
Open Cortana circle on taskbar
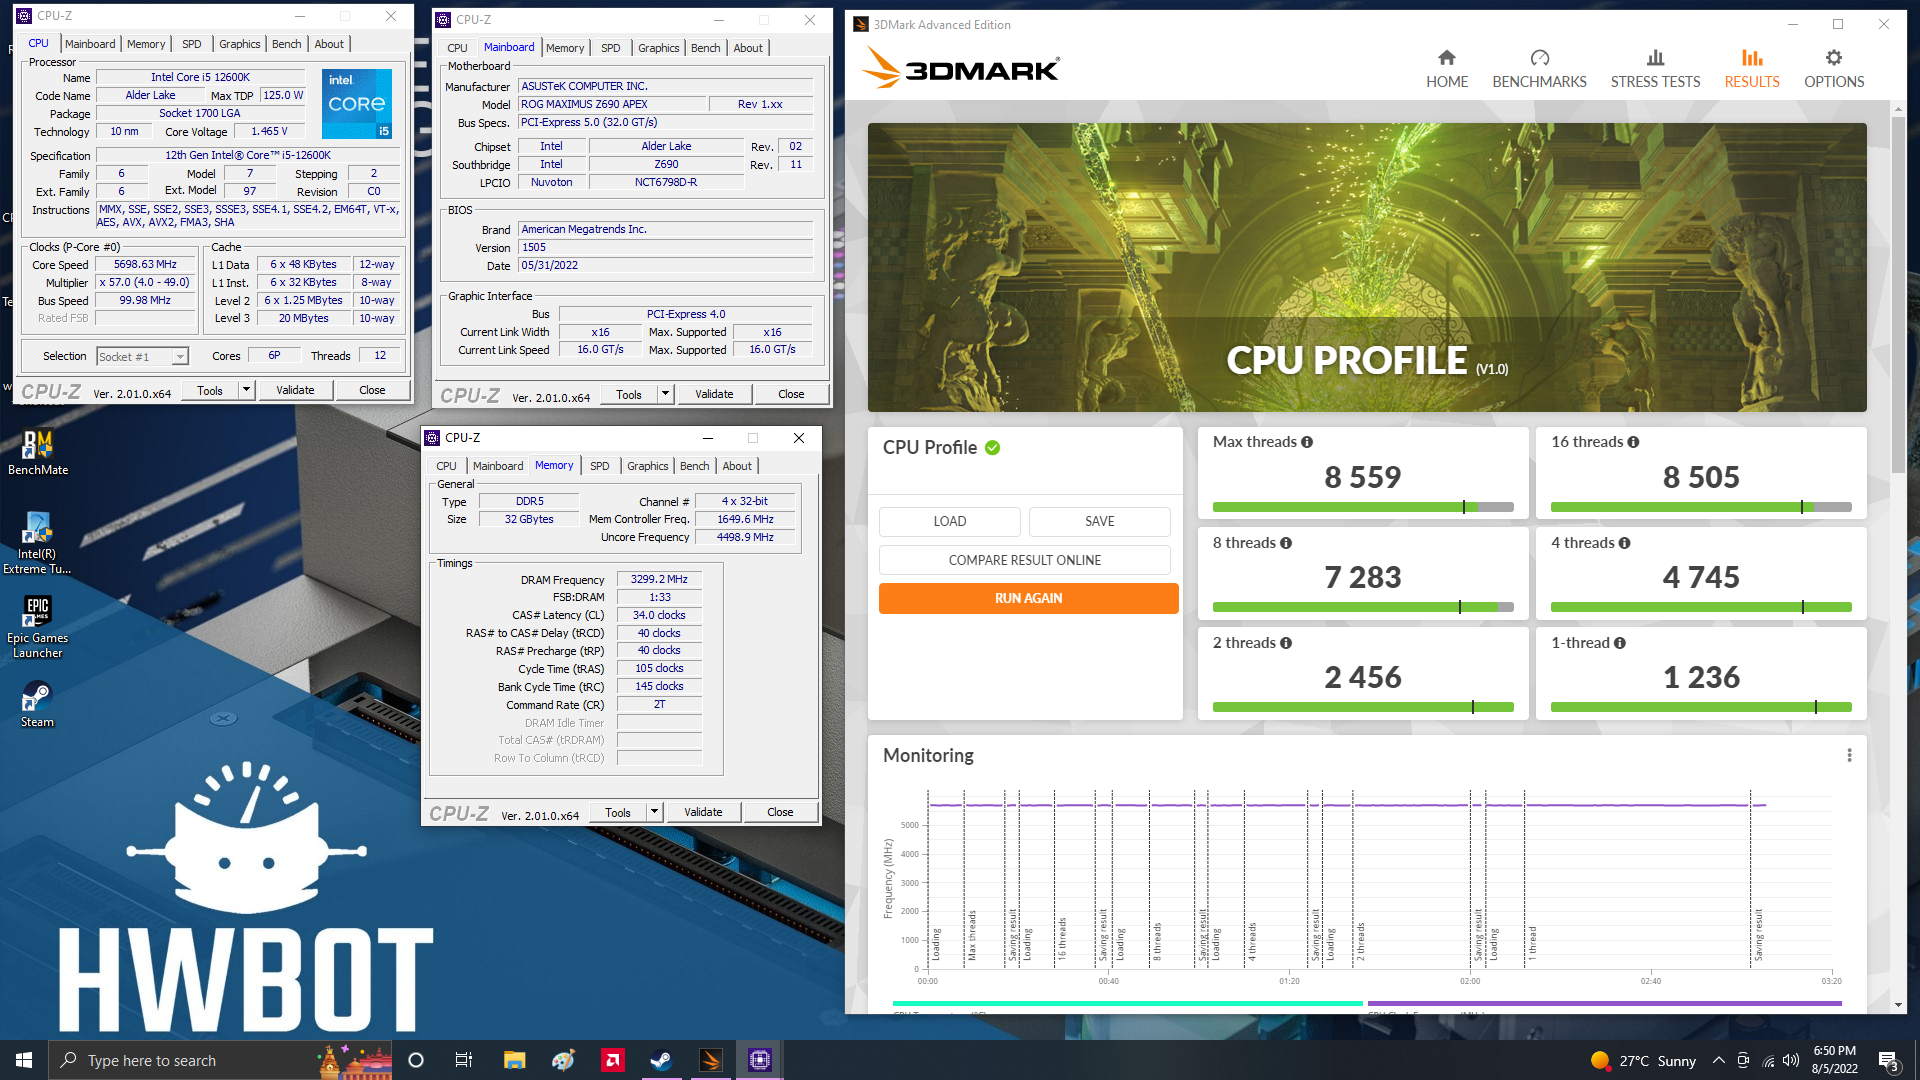(x=416, y=1060)
